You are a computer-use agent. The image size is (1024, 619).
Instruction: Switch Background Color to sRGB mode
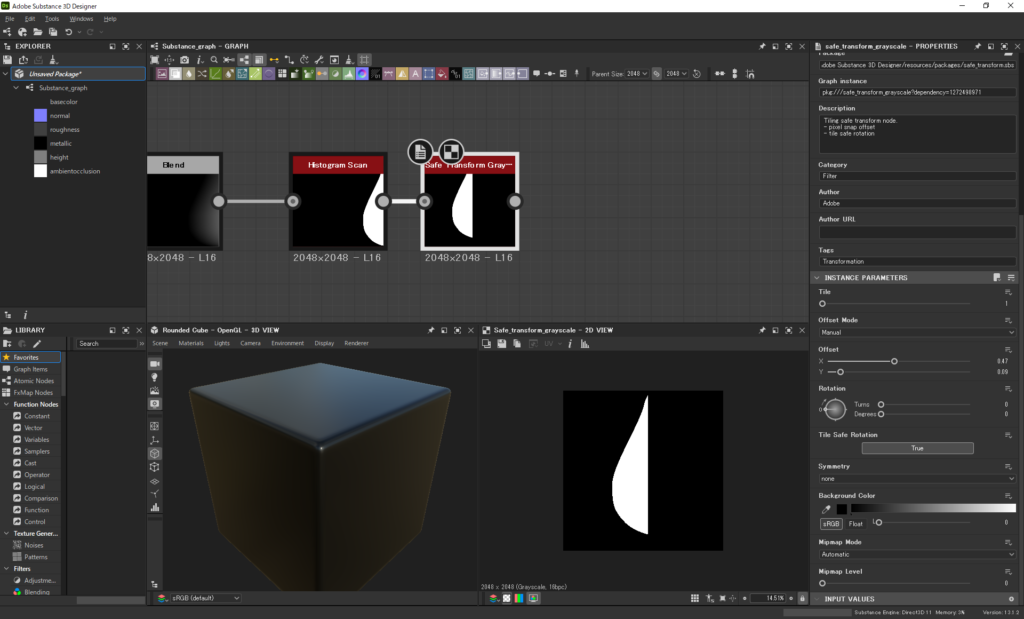(831, 524)
